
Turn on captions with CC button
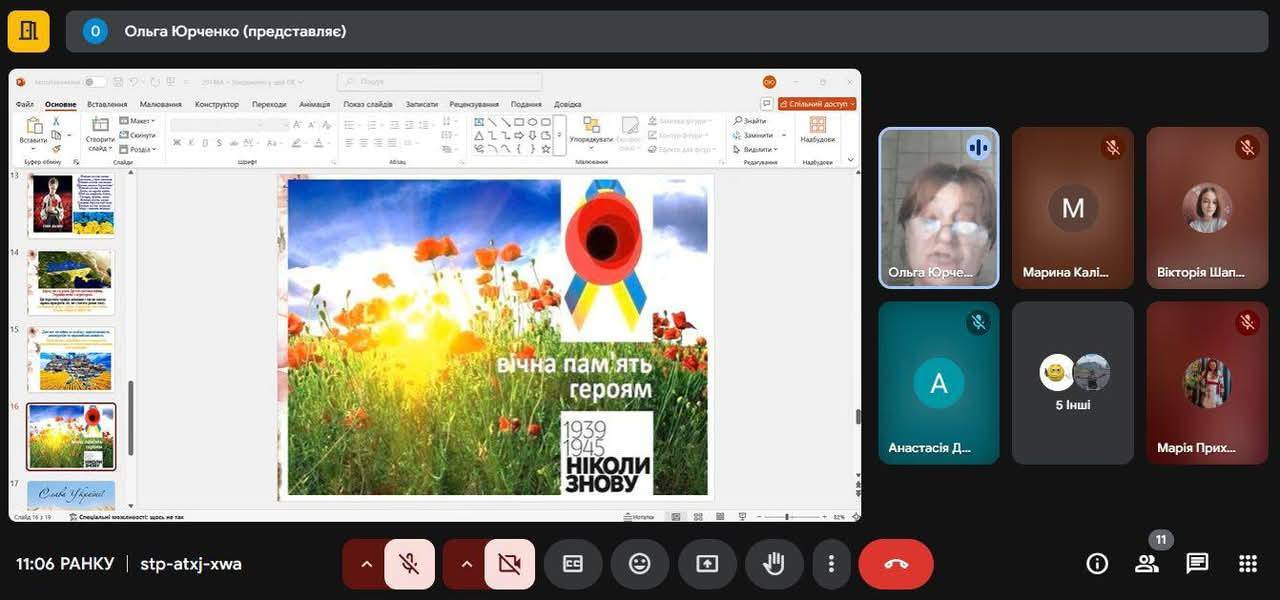[x=572, y=564]
